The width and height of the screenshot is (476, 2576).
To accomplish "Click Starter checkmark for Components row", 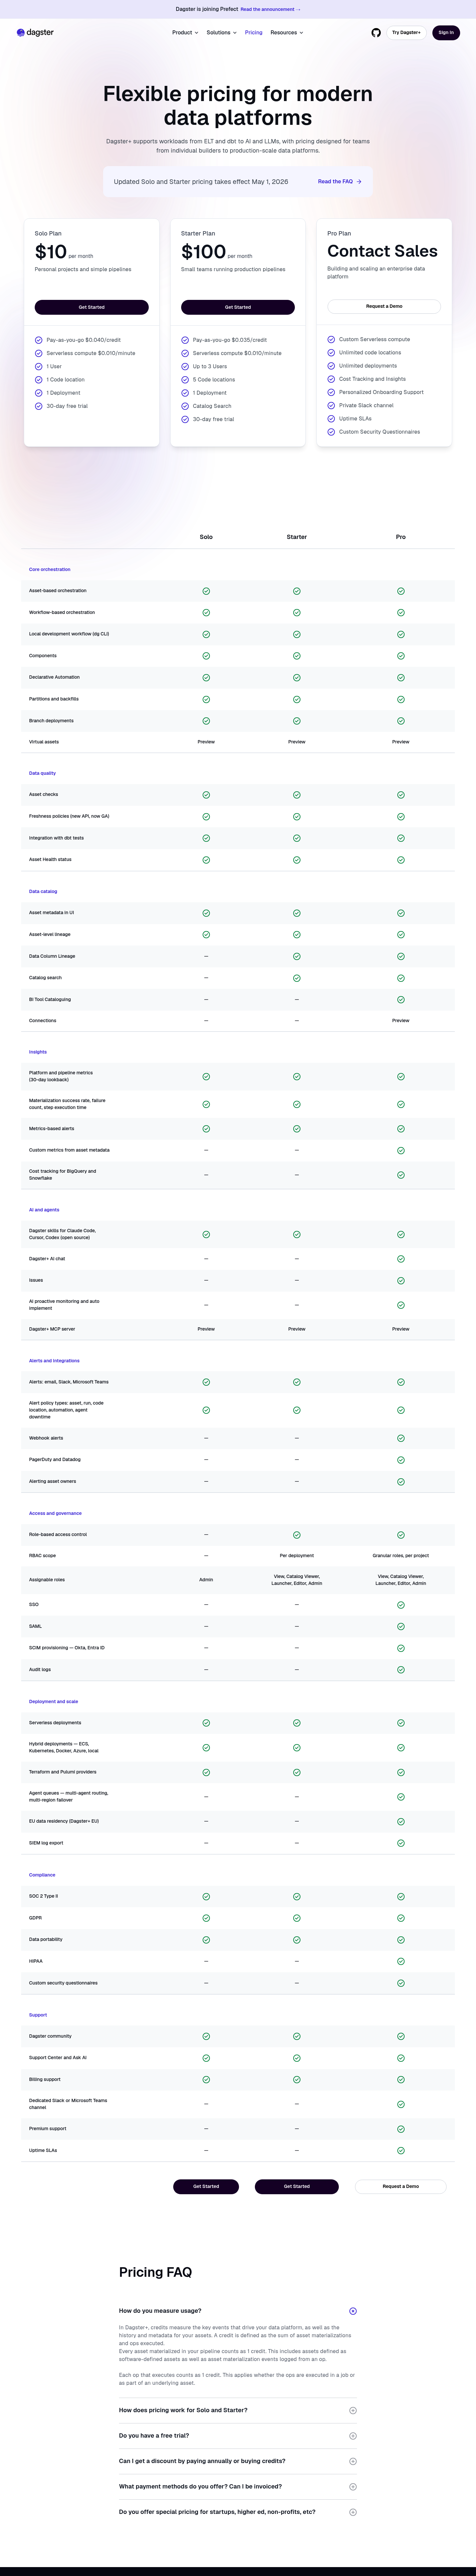I will (297, 656).
